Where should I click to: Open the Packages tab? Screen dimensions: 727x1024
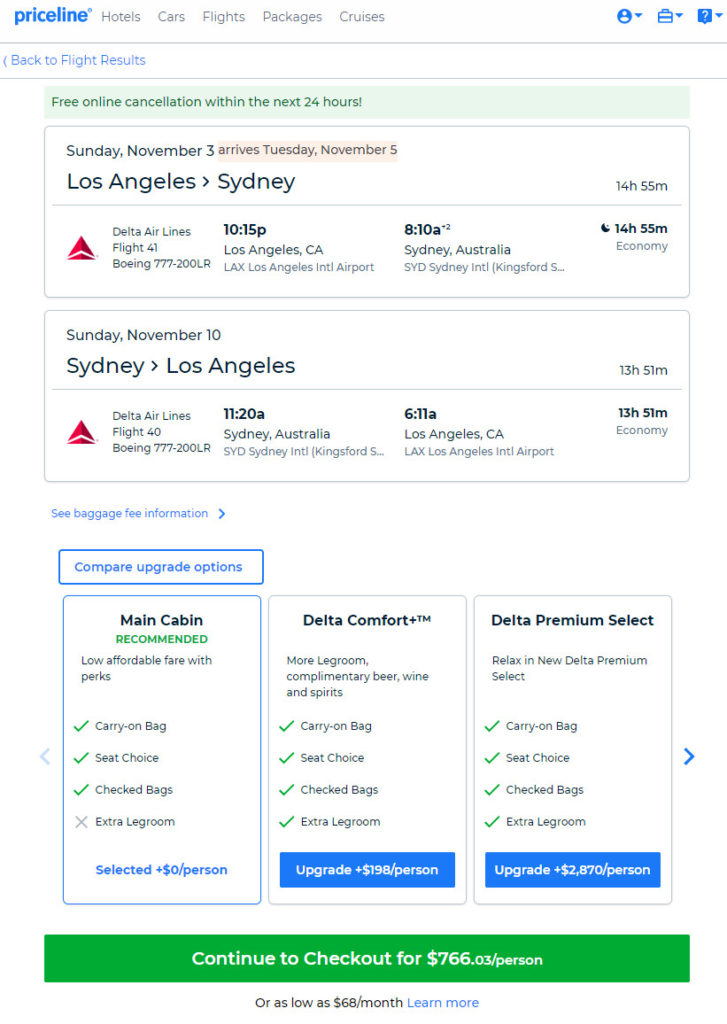point(292,17)
